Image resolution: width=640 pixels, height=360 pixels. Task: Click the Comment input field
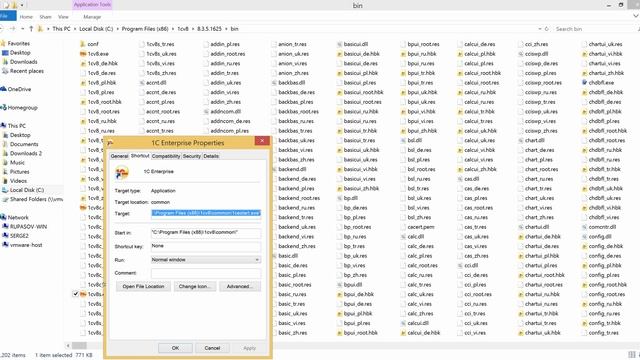tap(206, 273)
